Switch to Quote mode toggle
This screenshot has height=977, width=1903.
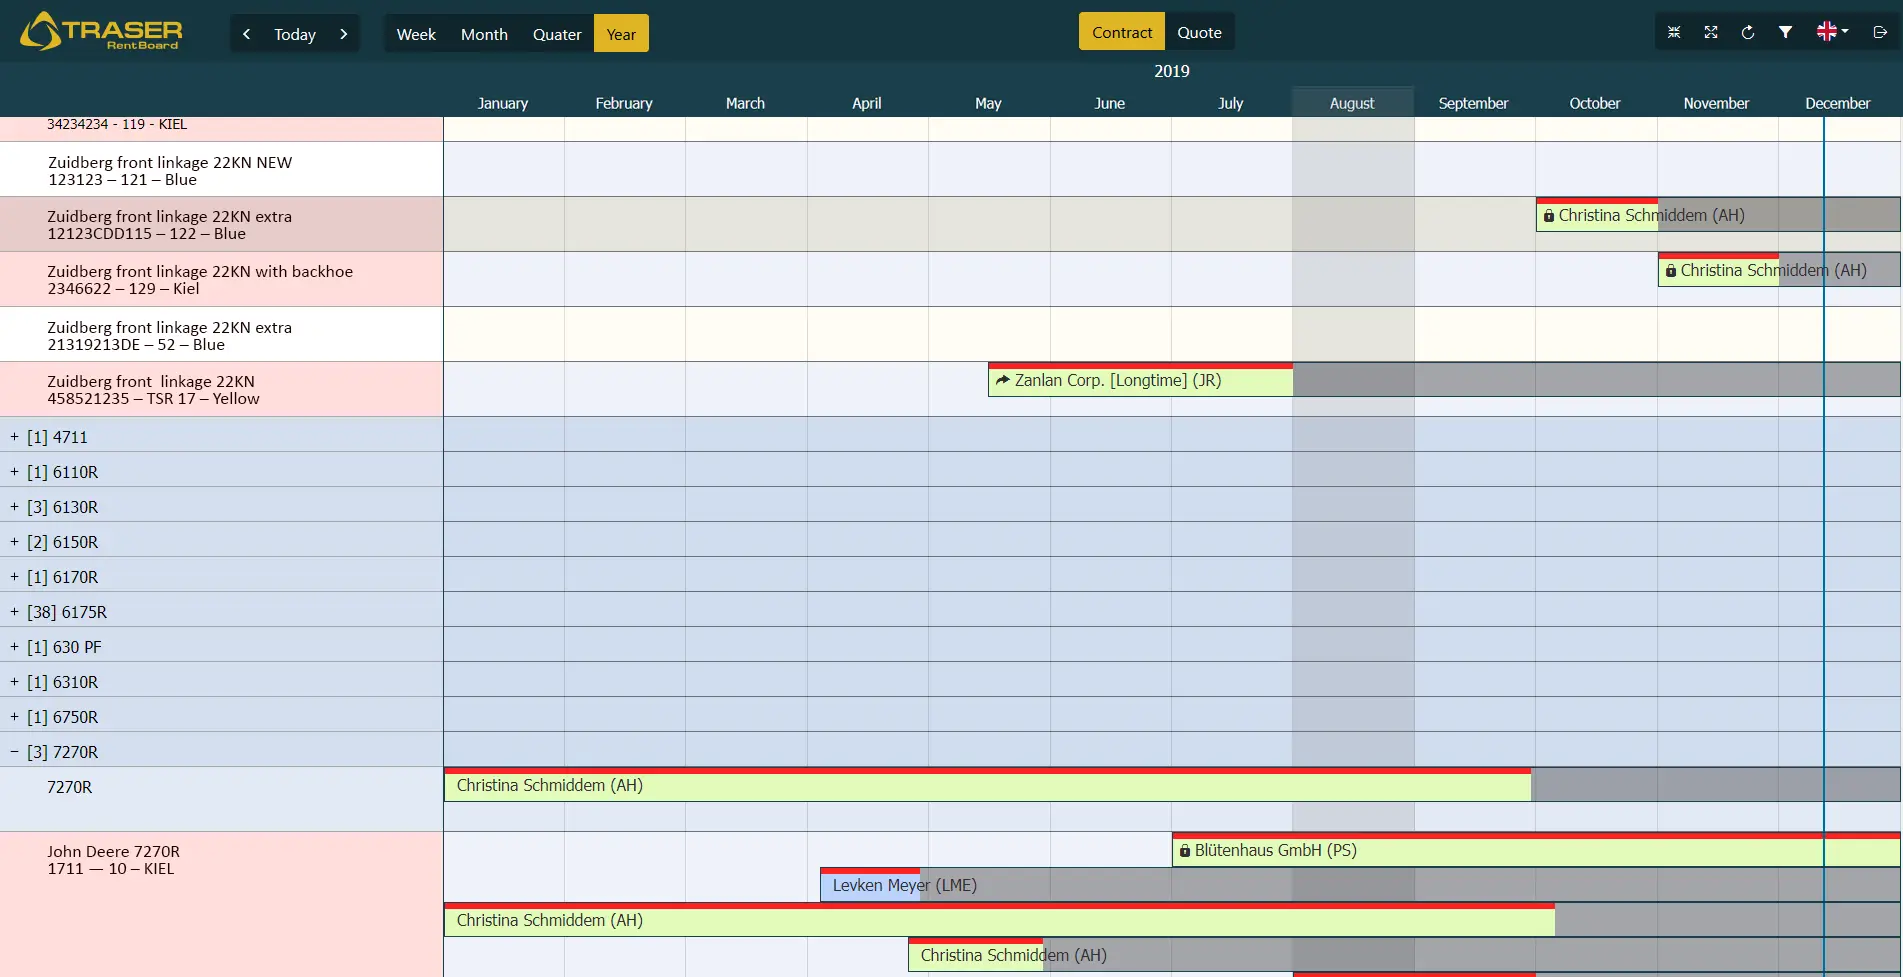(x=1199, y=32)
